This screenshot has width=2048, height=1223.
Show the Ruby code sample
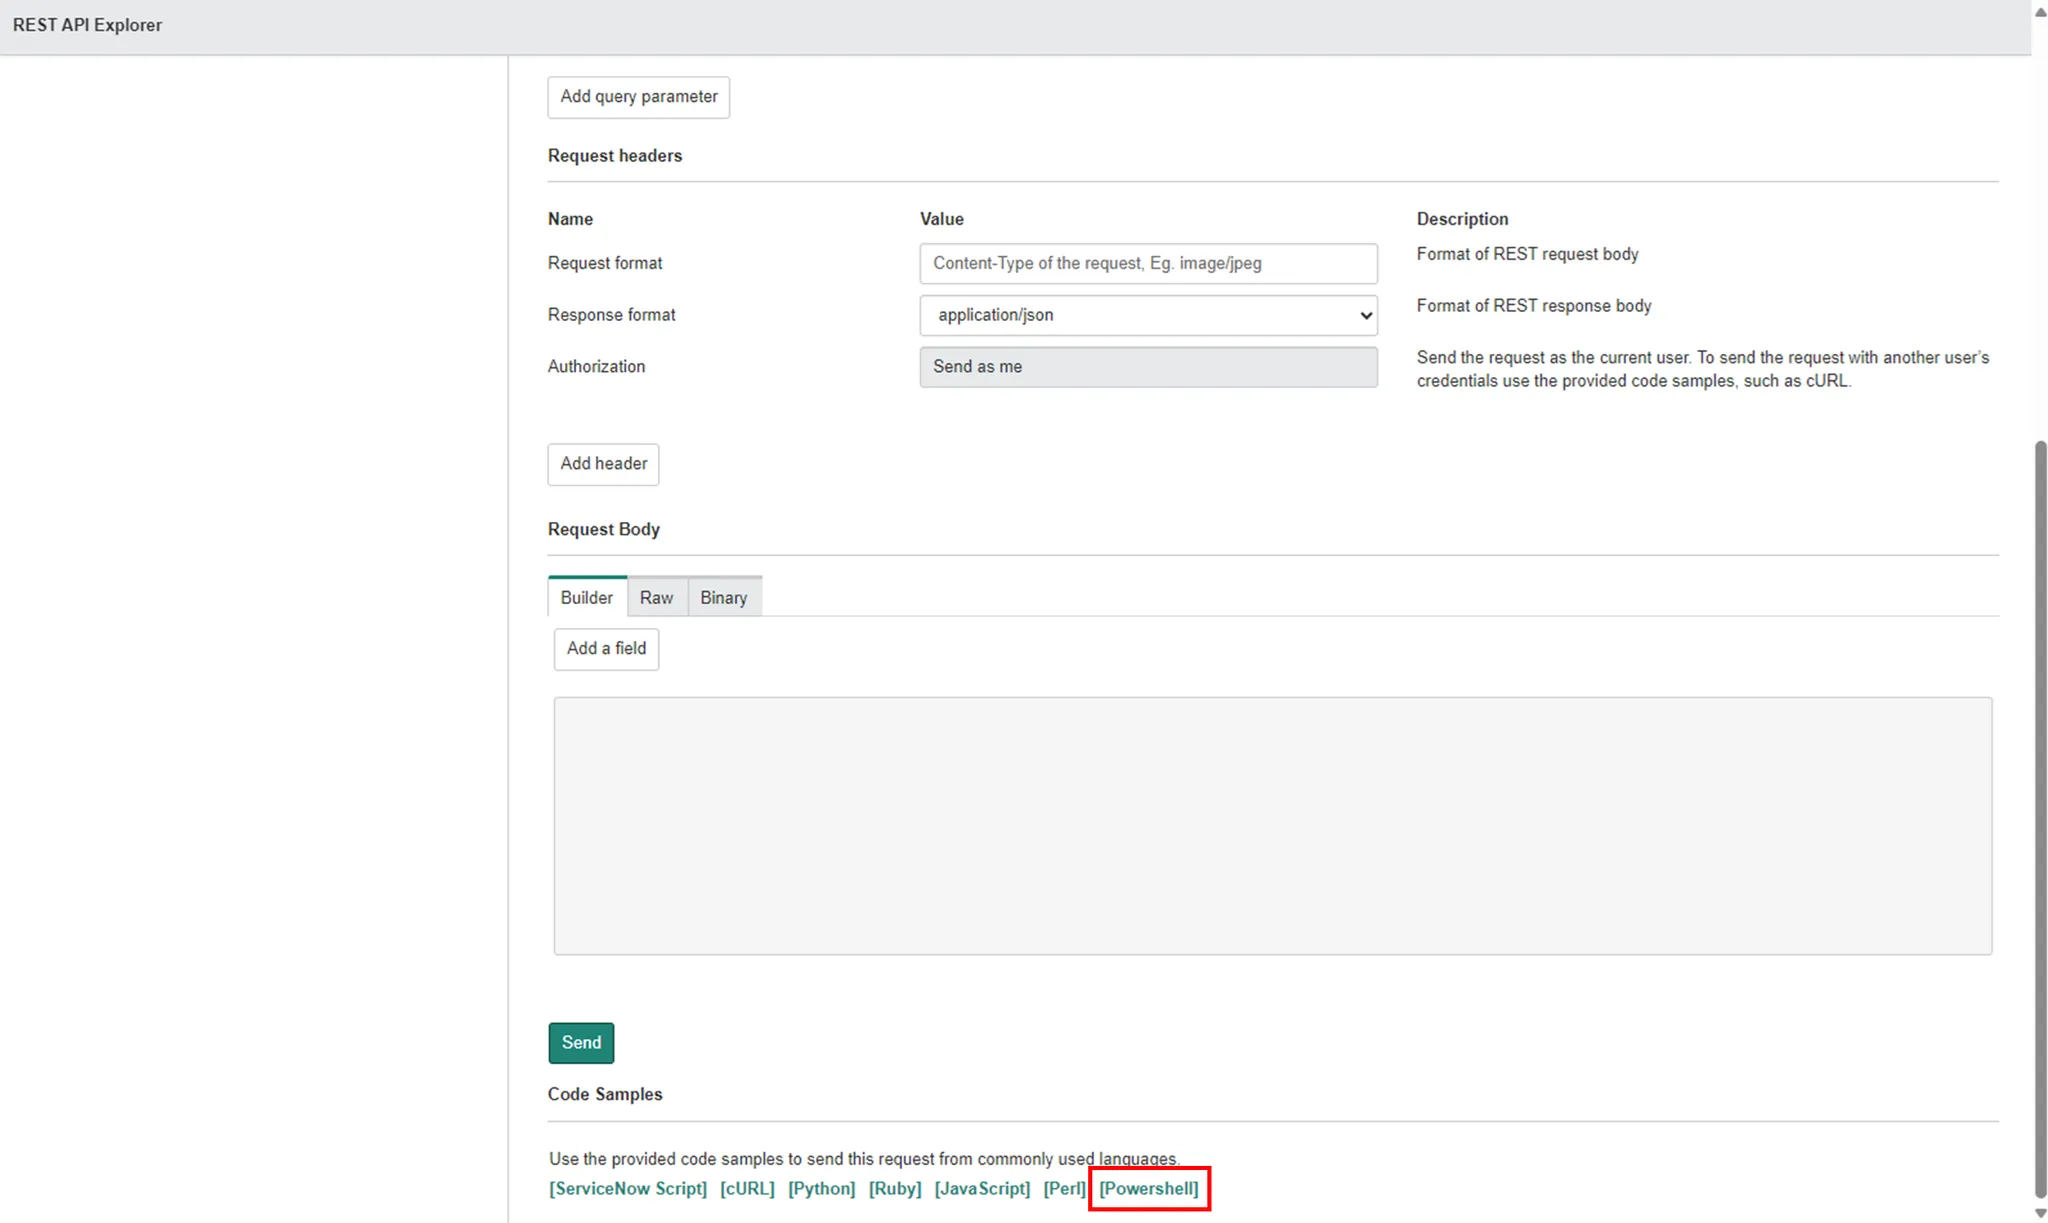pyautogui.click(x=894, y=1188)
